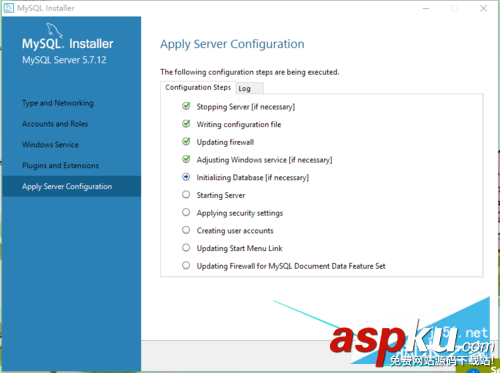Image resolution: width=500 pixels, height=373 pixels.
Task: Click 'Adjusting Windows service [if necessary]' text
Action: coord(264,160)
